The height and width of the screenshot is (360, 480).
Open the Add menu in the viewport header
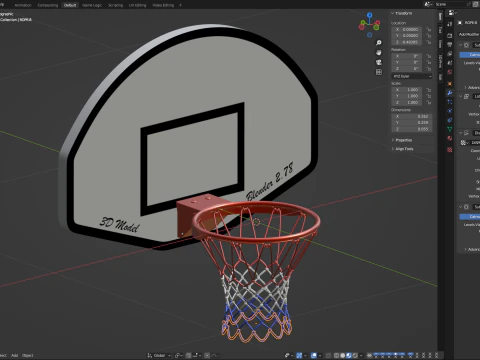click(14, 355)
